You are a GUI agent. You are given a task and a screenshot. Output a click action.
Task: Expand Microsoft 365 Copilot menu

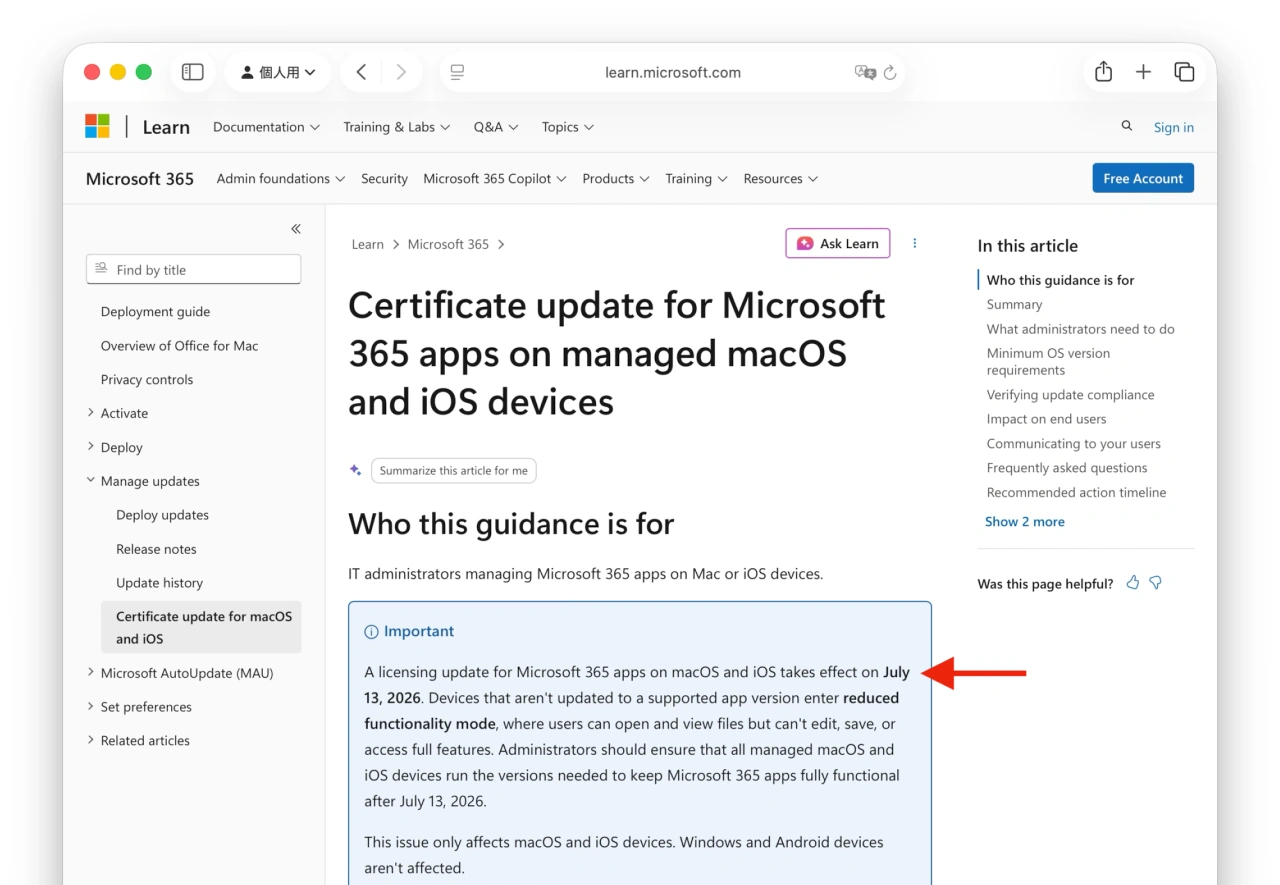495,178
